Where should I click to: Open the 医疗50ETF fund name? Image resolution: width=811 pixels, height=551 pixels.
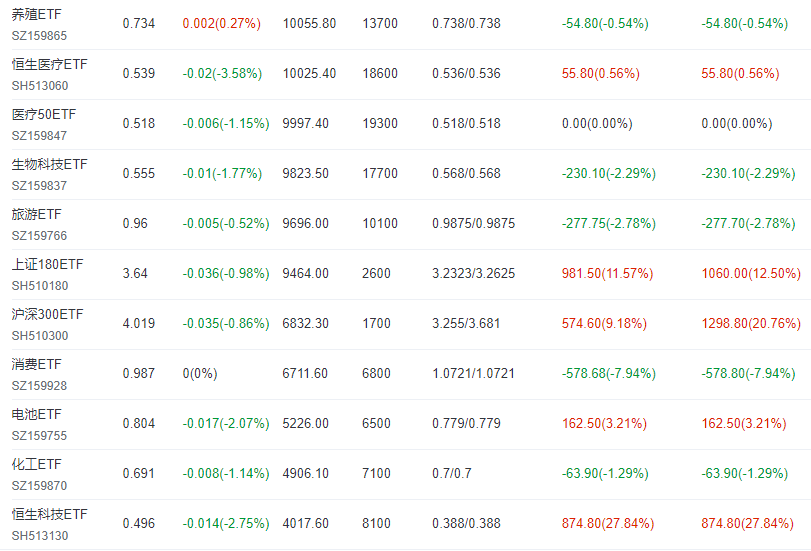point(44,114)
